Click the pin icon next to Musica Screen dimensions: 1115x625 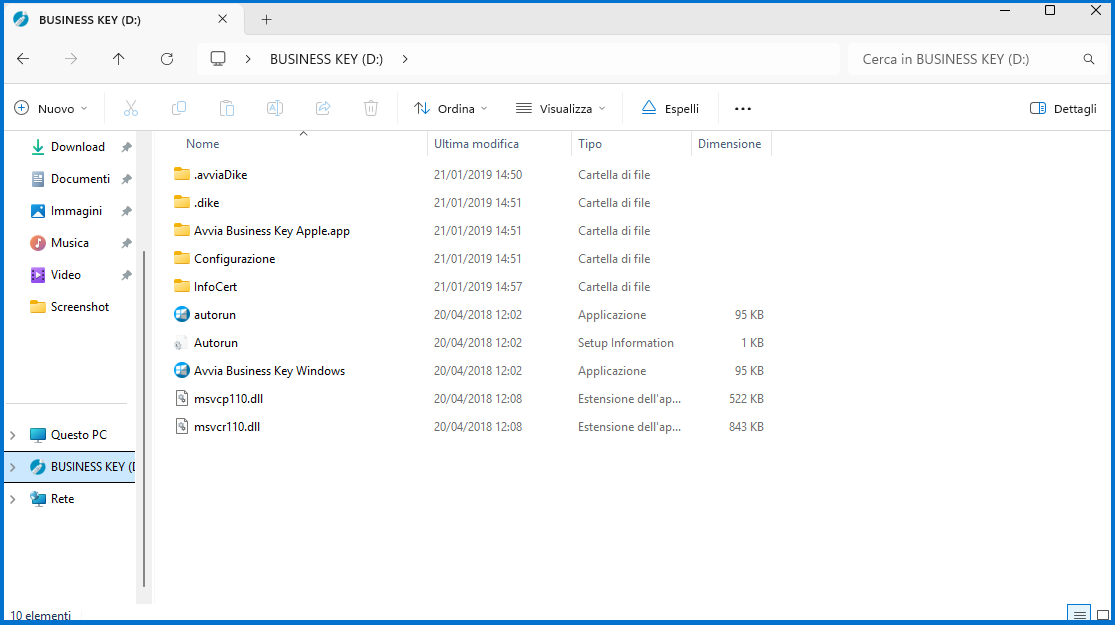coord(127,243)
